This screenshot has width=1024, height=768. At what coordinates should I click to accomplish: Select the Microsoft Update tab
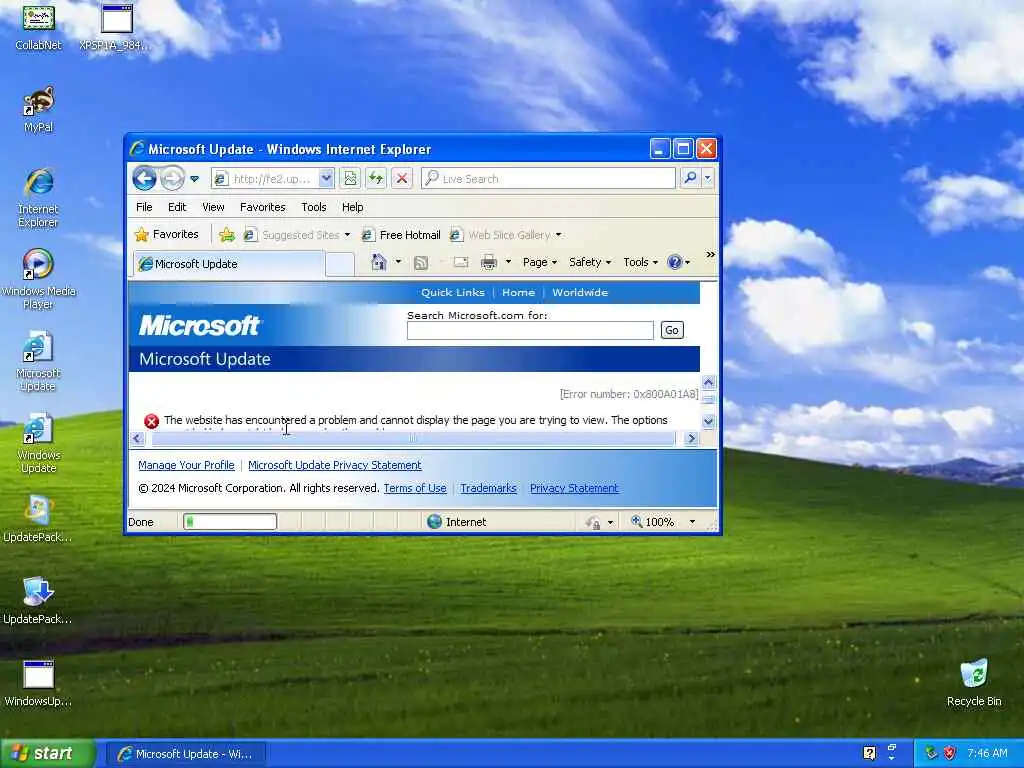click(x=229, y=264)
